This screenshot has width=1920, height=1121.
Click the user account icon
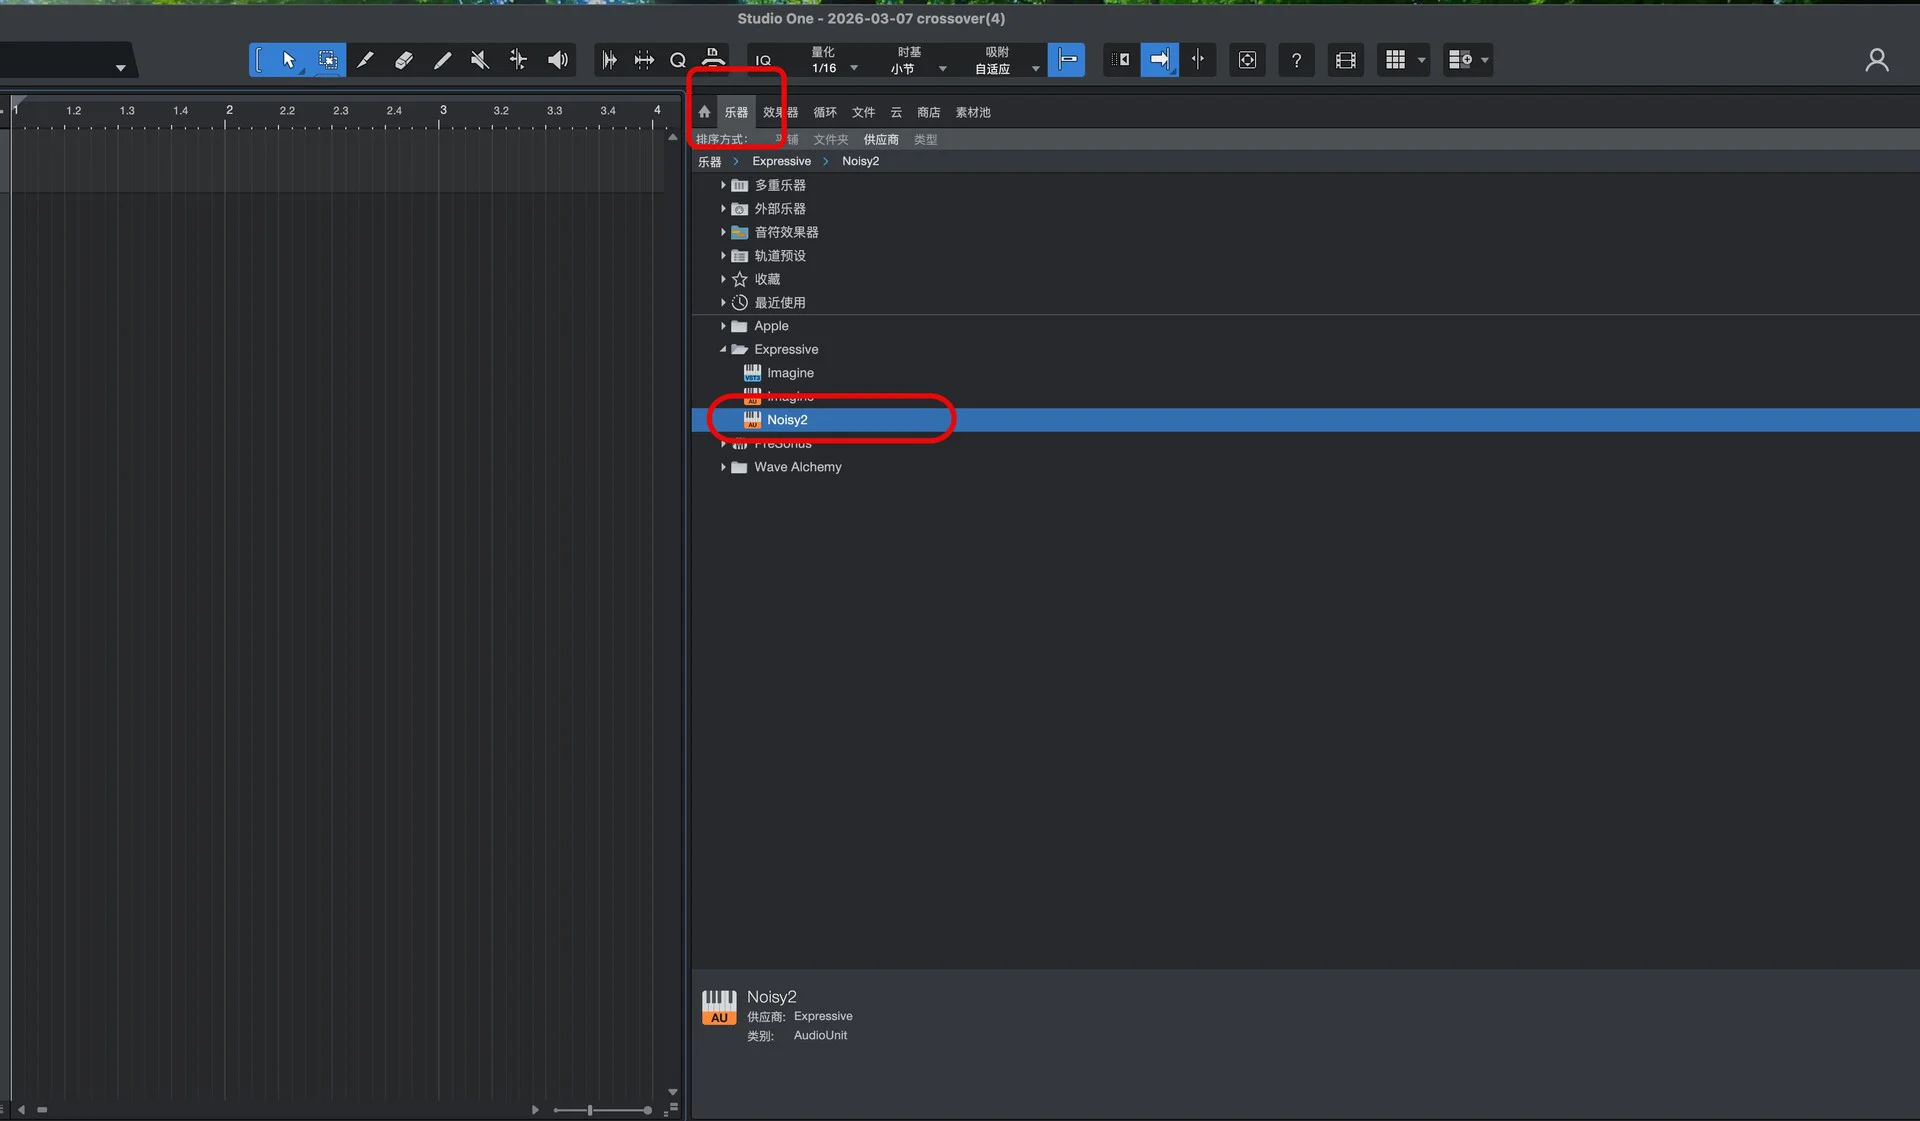(x=1876, y=60)
